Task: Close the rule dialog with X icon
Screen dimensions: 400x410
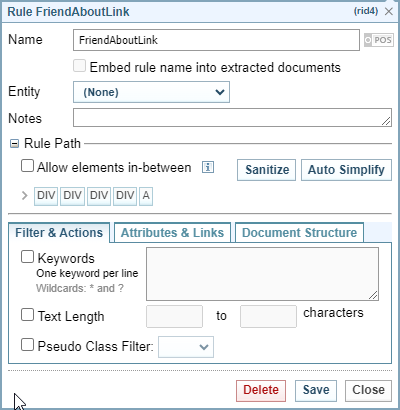Action: coord(389,12)
